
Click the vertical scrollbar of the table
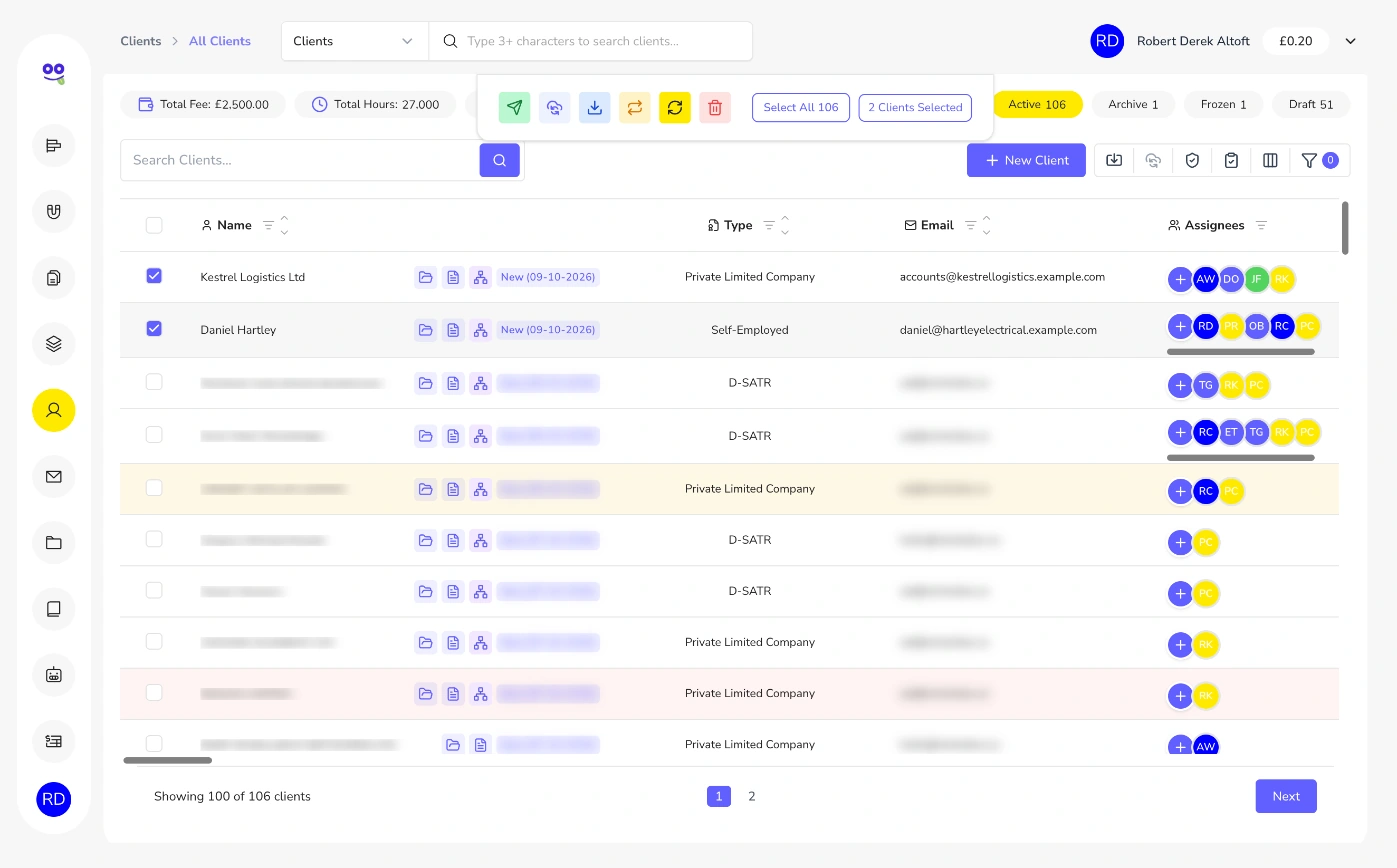click(1345, 228)
